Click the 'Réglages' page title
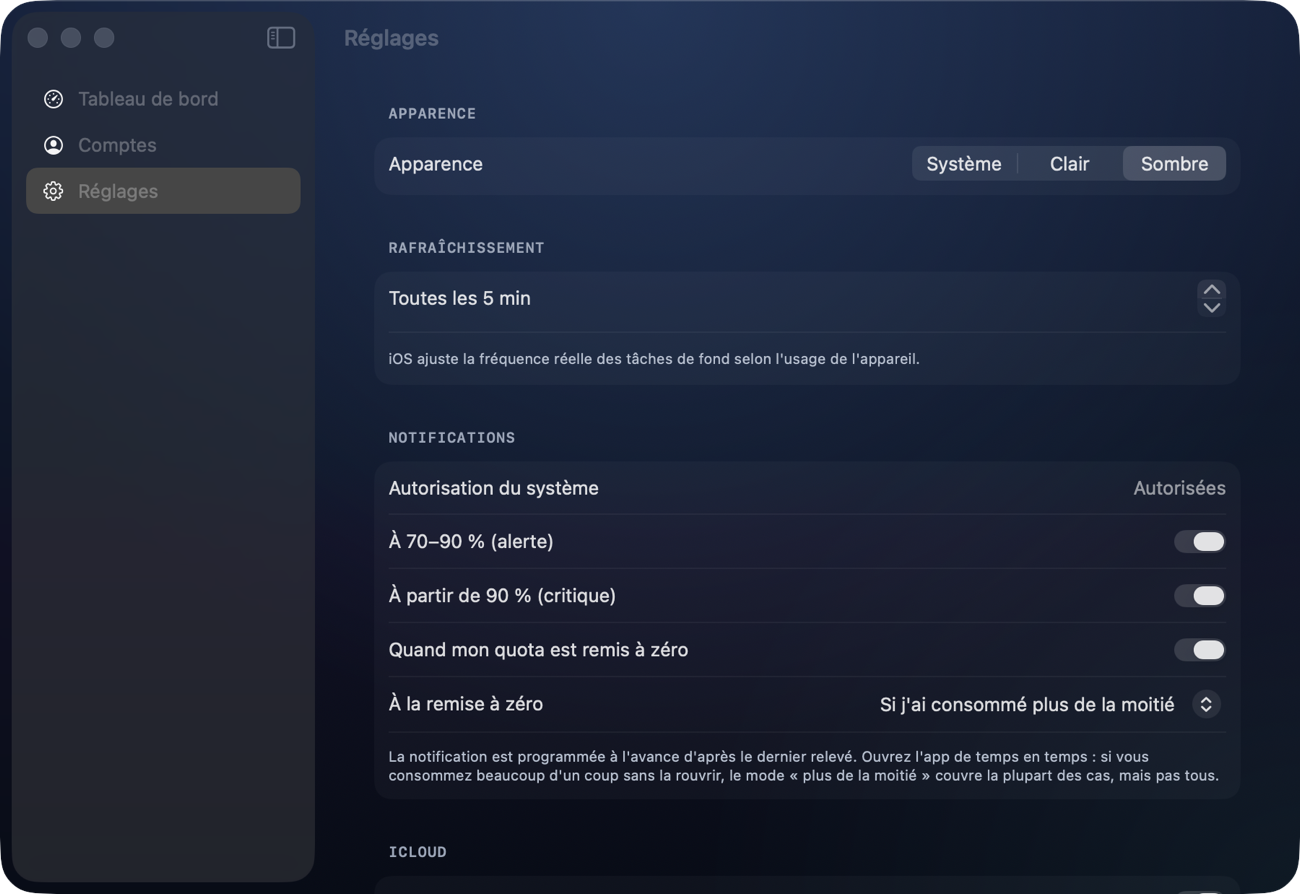Screen dimensions: 1300x894 [391, 38]
